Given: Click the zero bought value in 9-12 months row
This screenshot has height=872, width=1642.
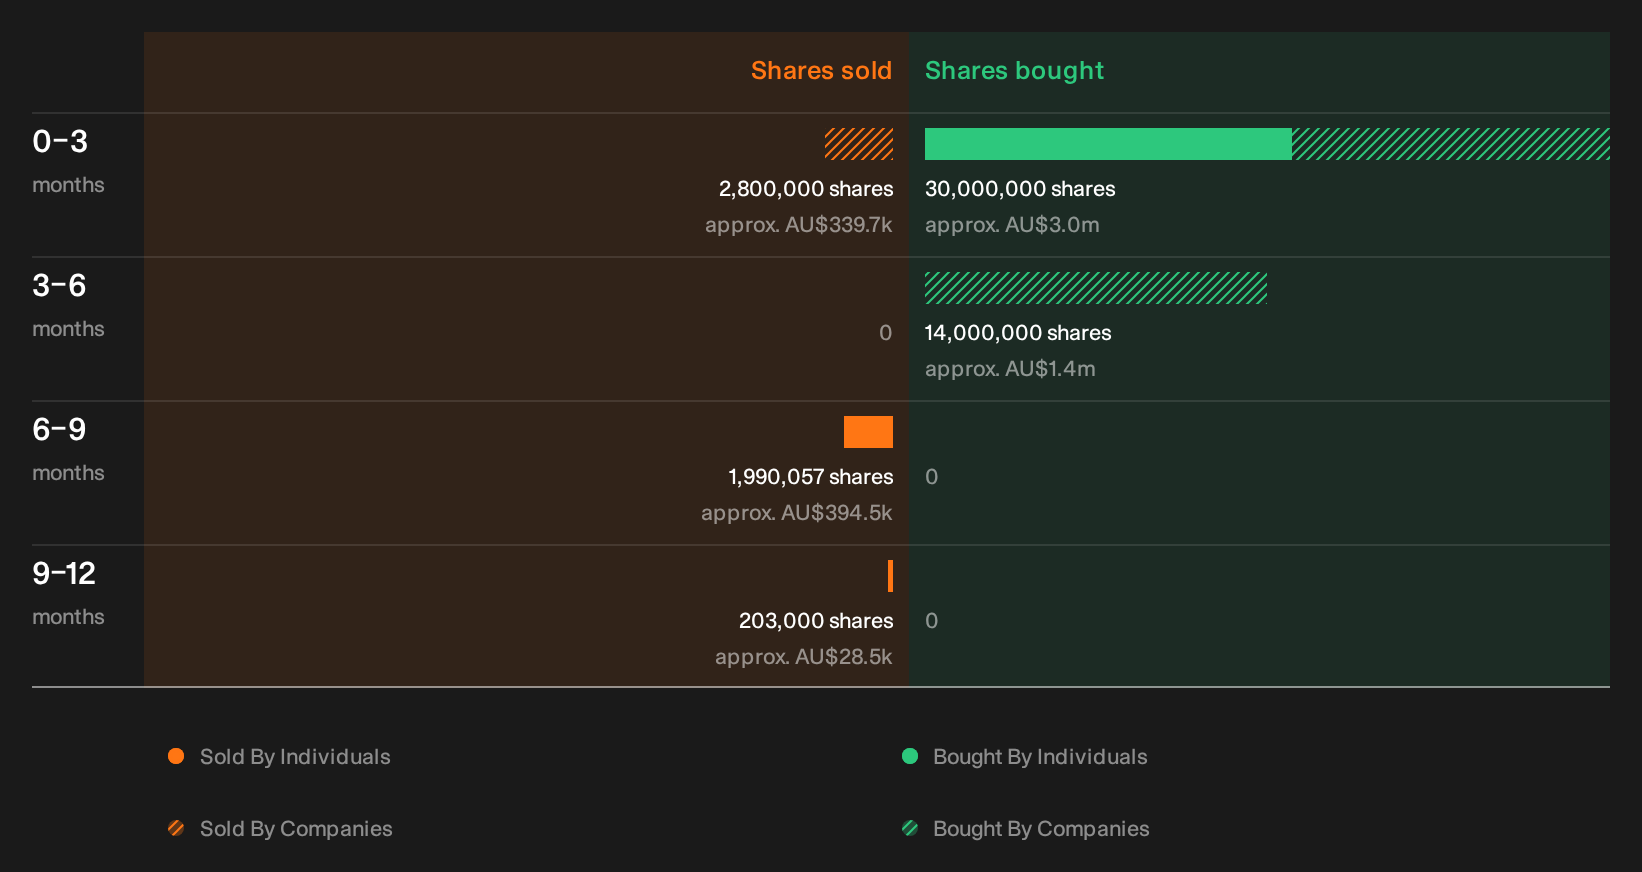Looking at the screenshot, I should click(x=932, y=621).
